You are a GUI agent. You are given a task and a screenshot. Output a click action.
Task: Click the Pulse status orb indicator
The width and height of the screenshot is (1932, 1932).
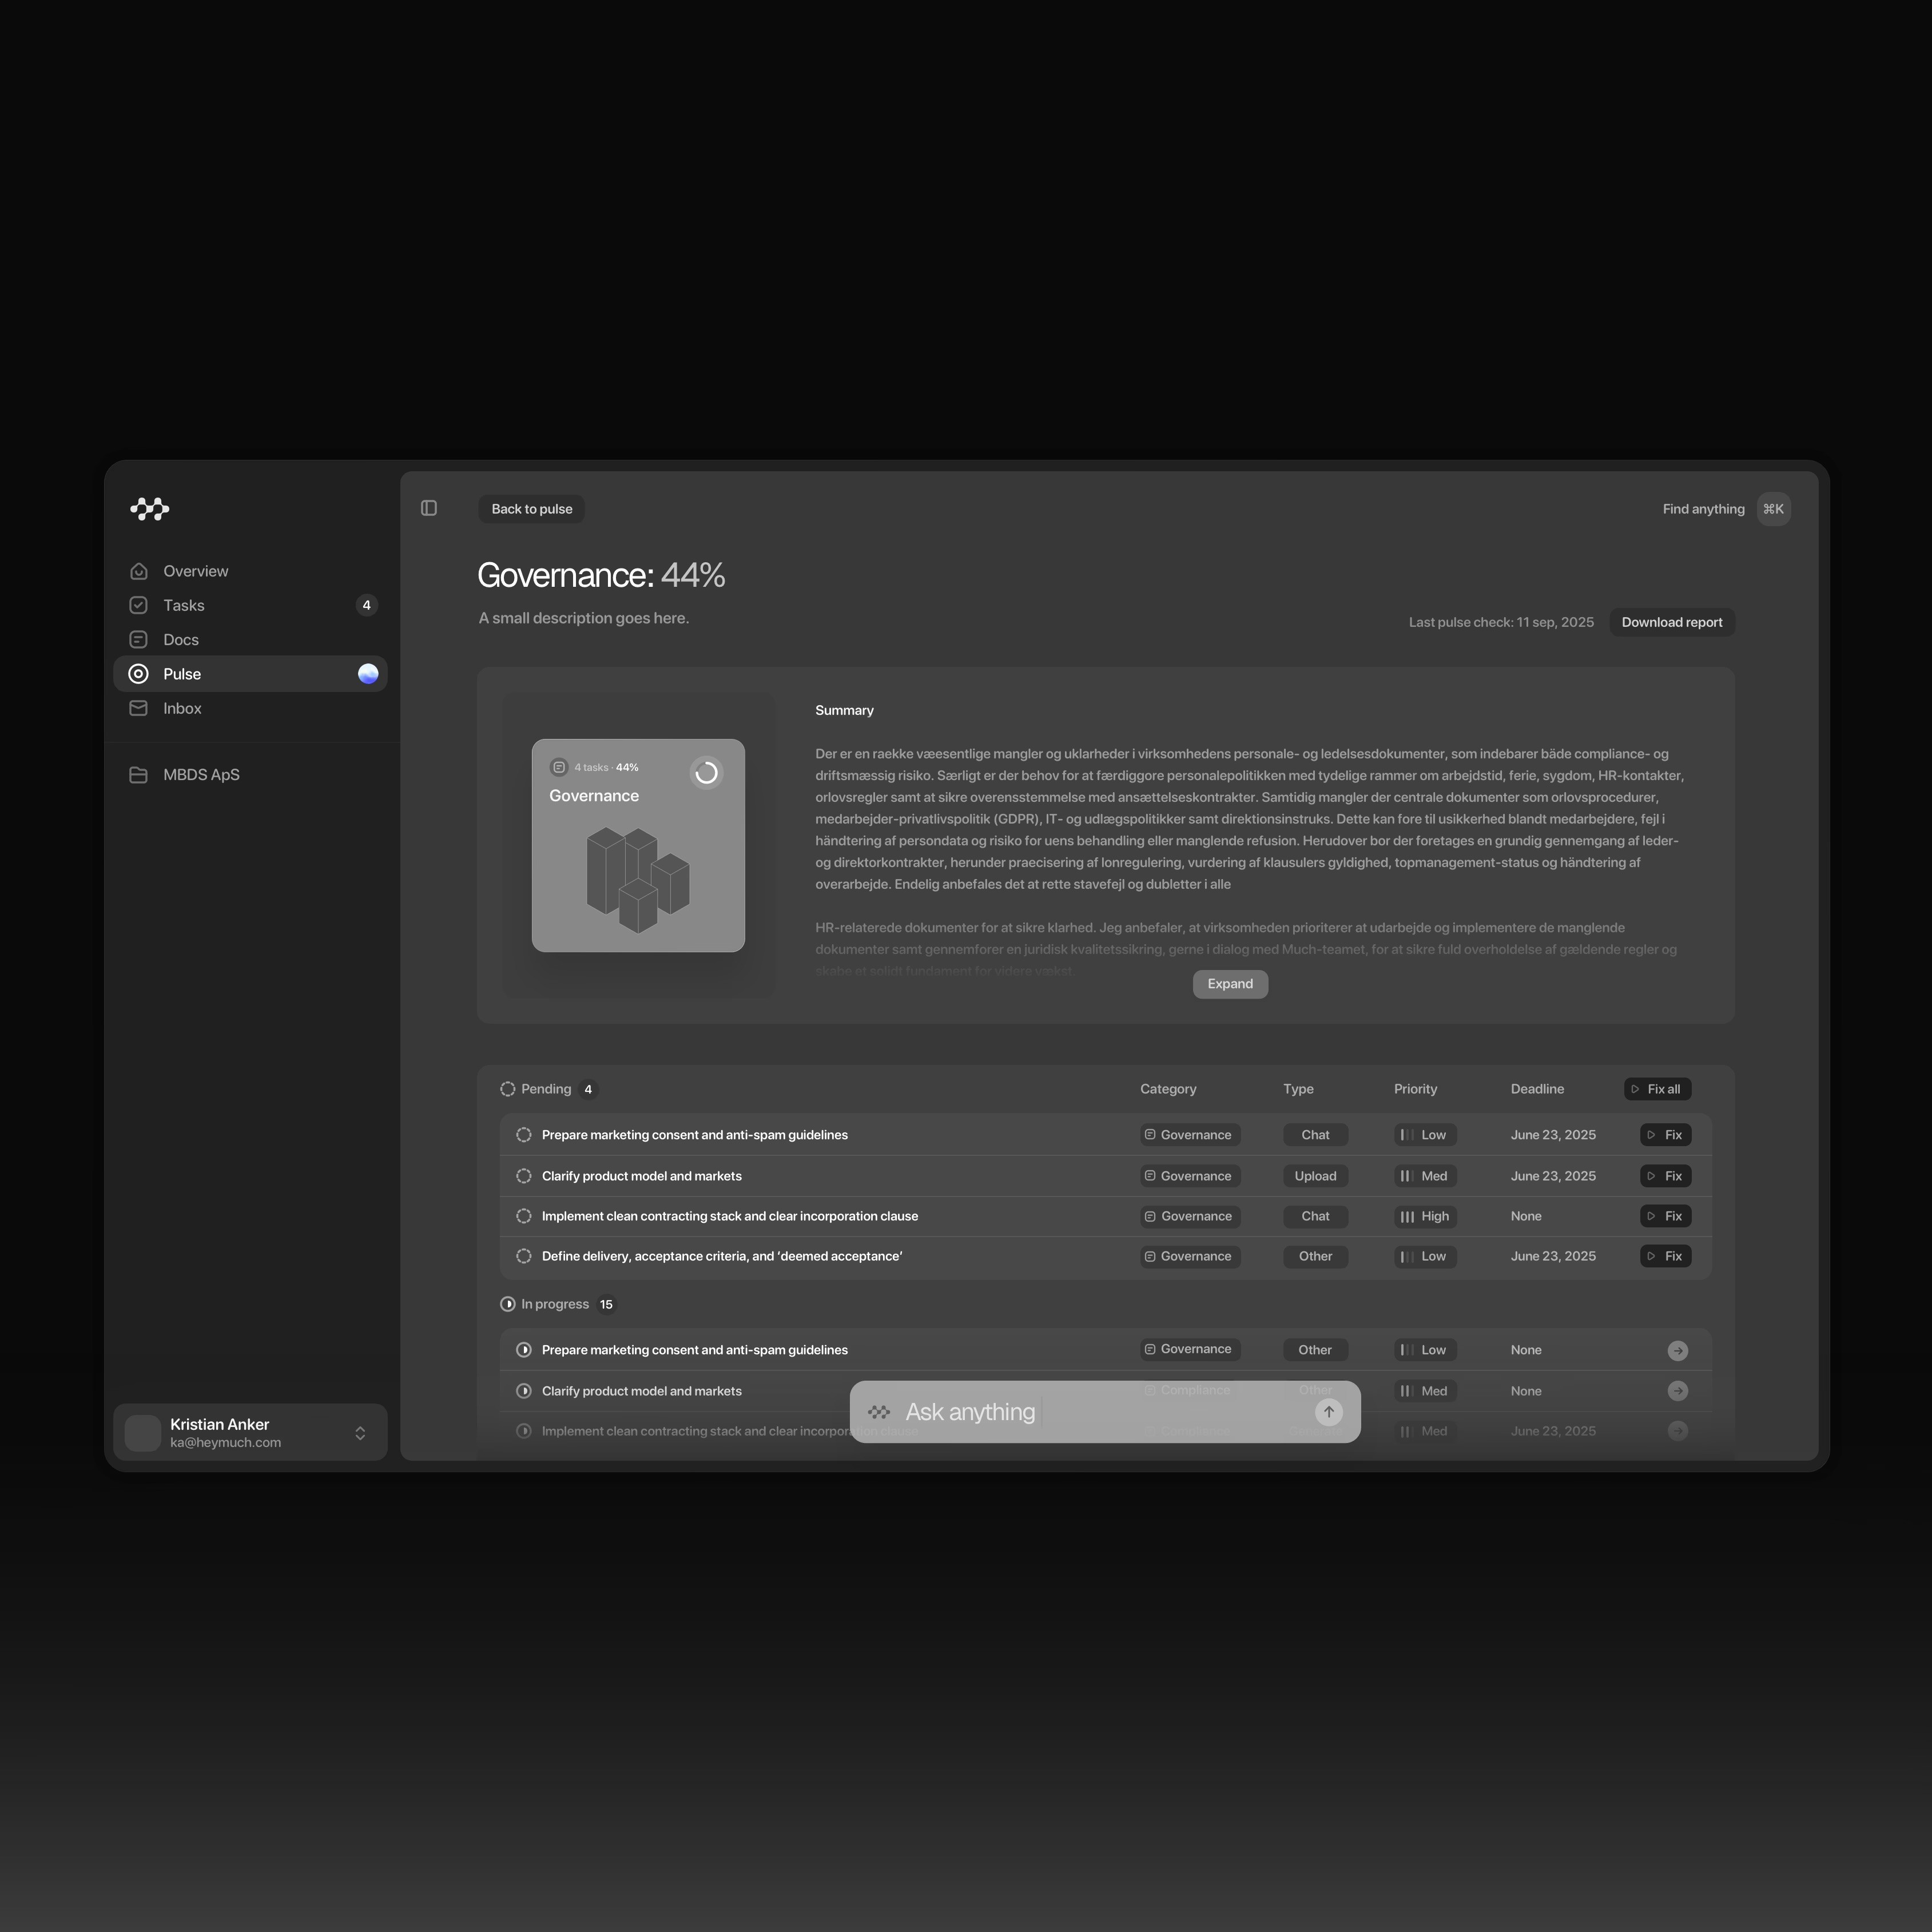[x=368, y=674]
